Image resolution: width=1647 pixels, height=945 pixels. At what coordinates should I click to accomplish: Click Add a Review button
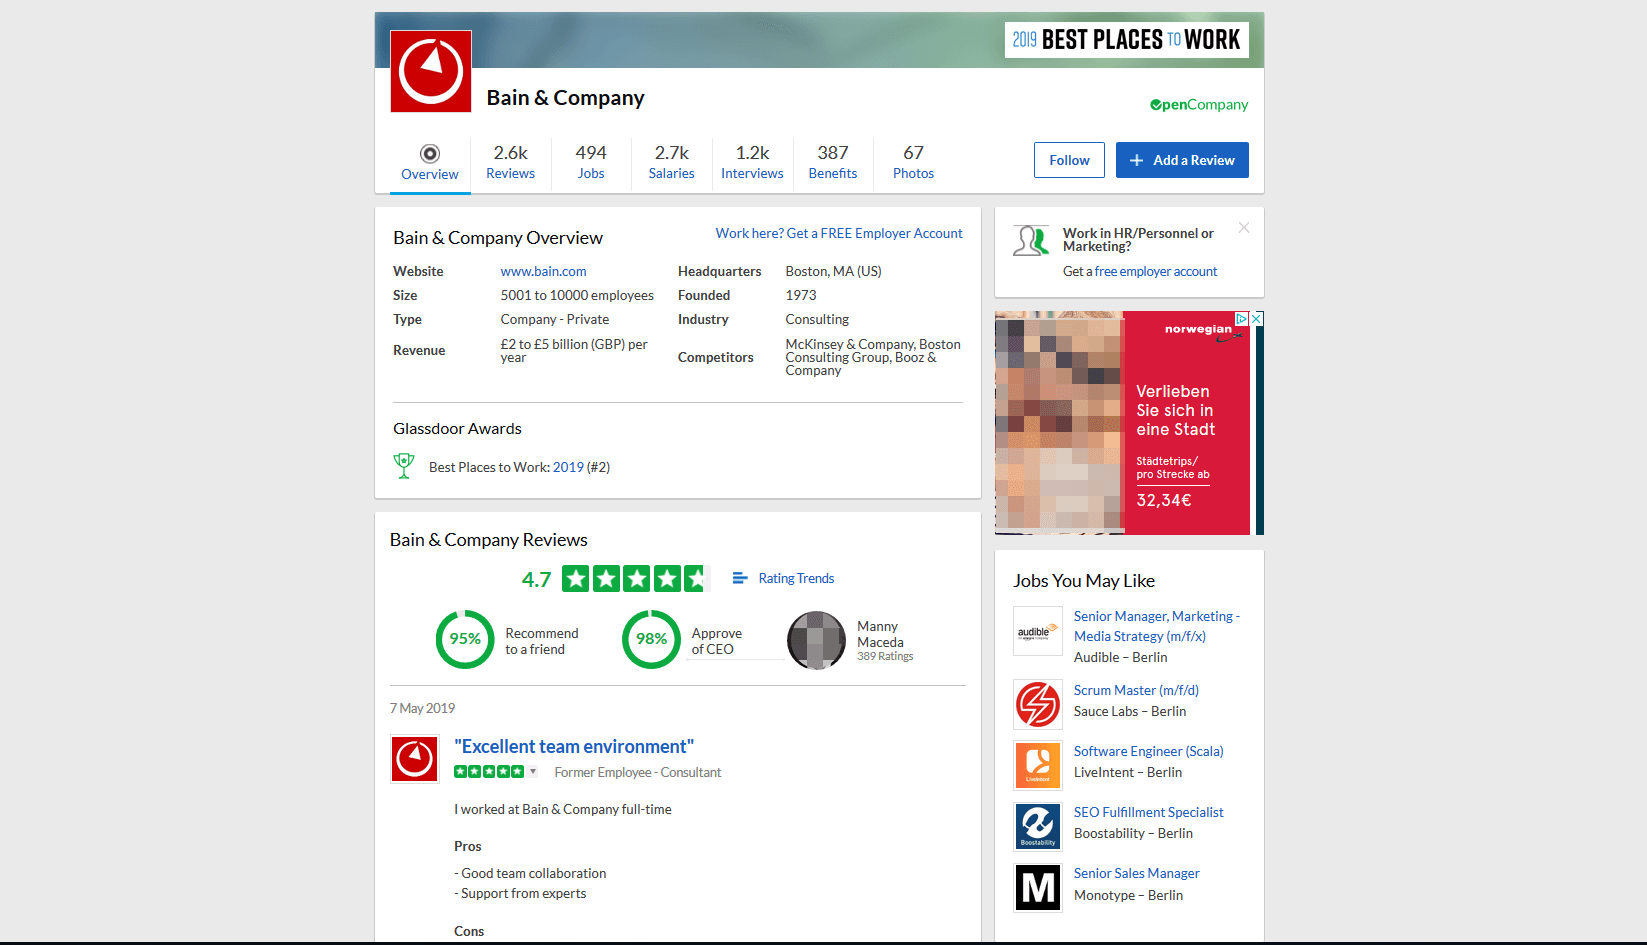point(1181,160)
